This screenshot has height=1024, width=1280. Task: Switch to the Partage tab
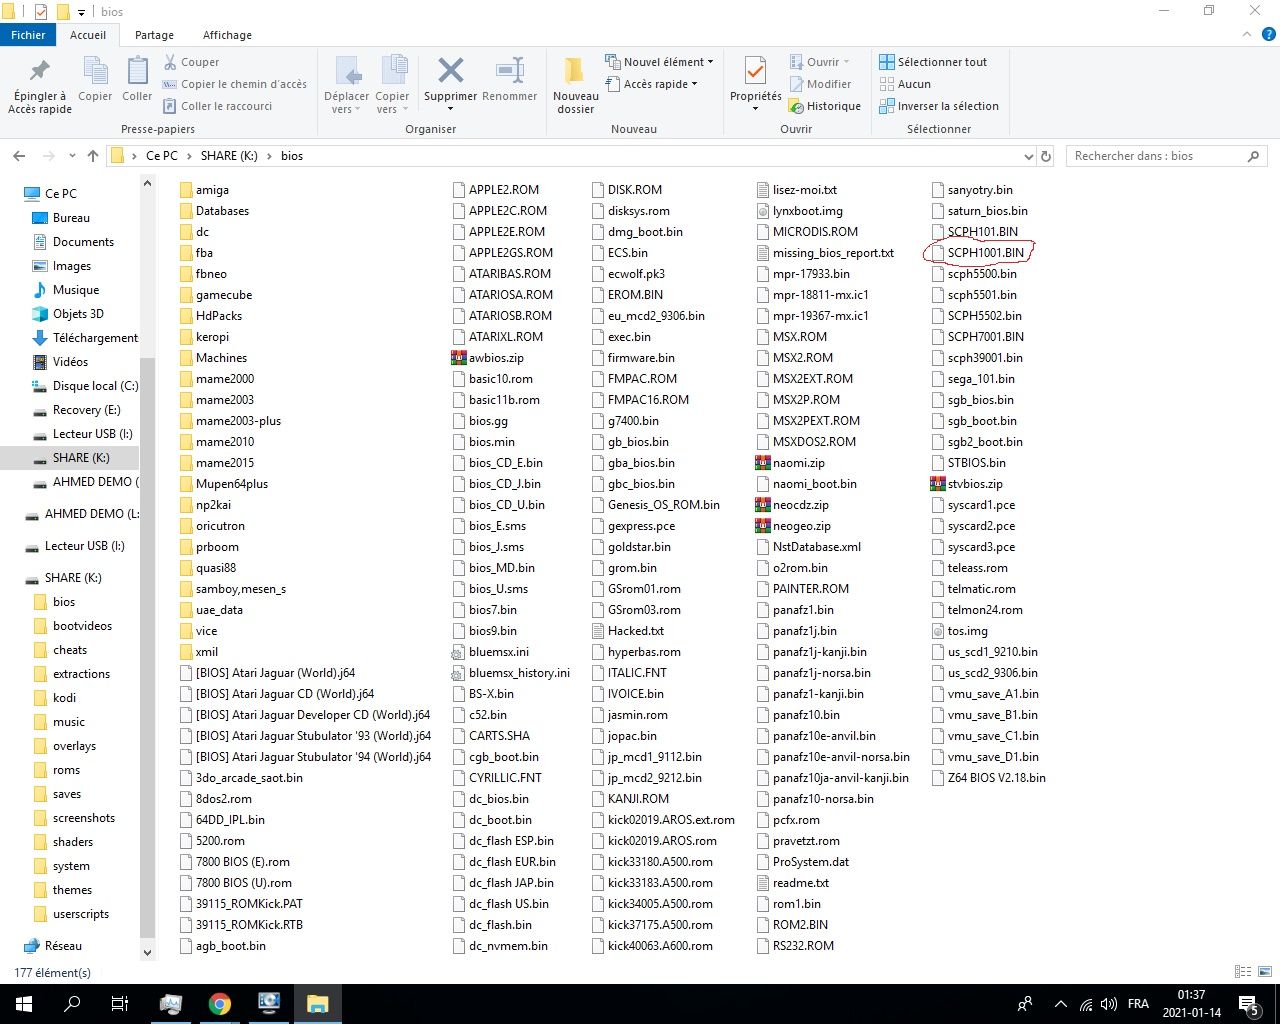click(154, 35)
